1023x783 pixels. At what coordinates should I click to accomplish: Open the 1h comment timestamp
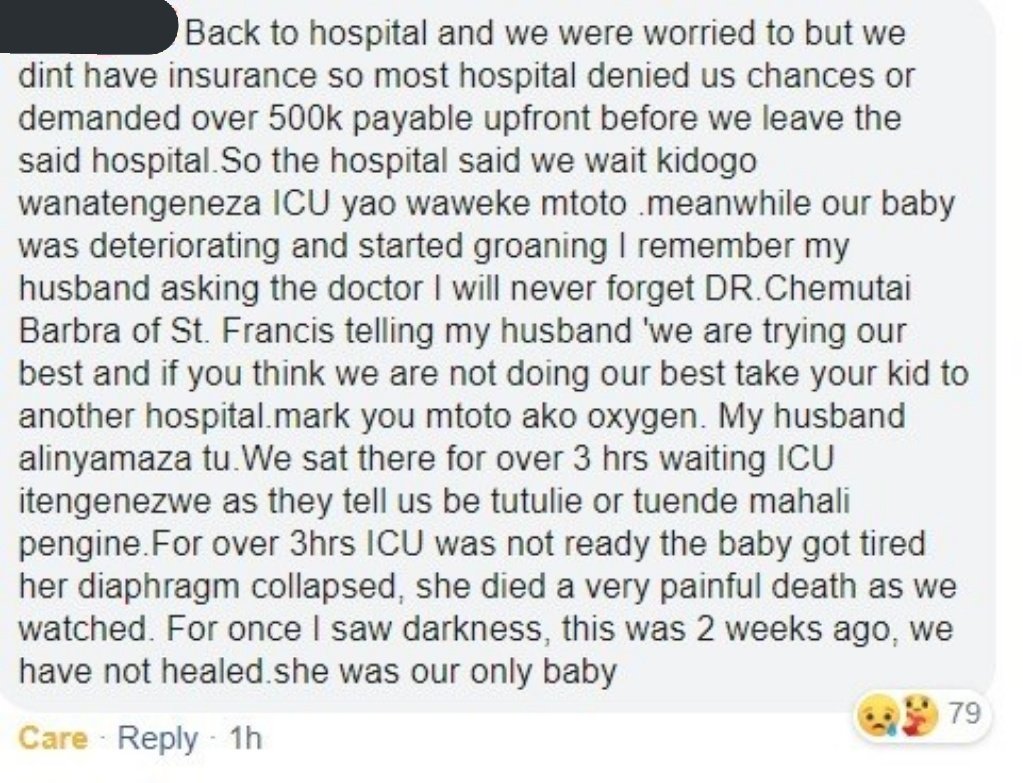pos(245,739)
